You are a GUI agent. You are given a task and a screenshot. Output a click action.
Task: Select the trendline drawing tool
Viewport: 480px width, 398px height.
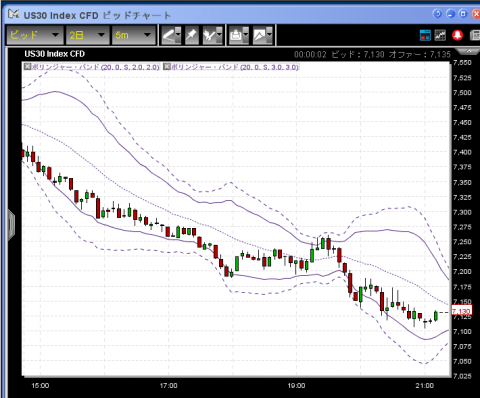coord(169,35)
